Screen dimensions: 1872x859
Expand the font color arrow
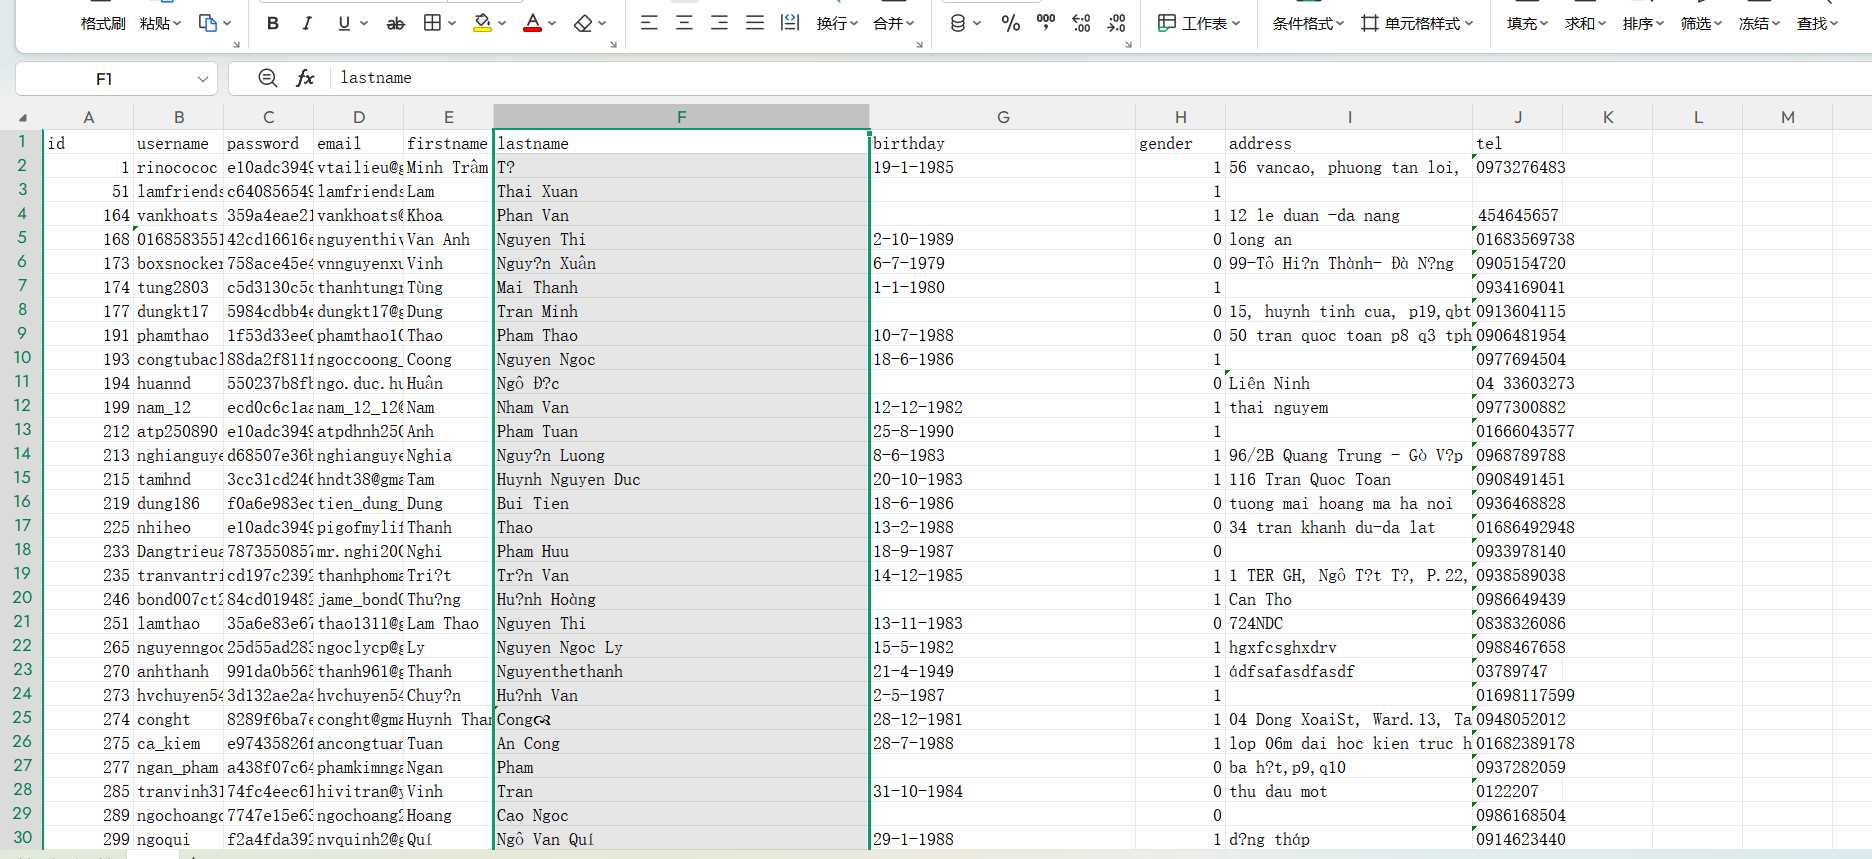tap(552, 23)
